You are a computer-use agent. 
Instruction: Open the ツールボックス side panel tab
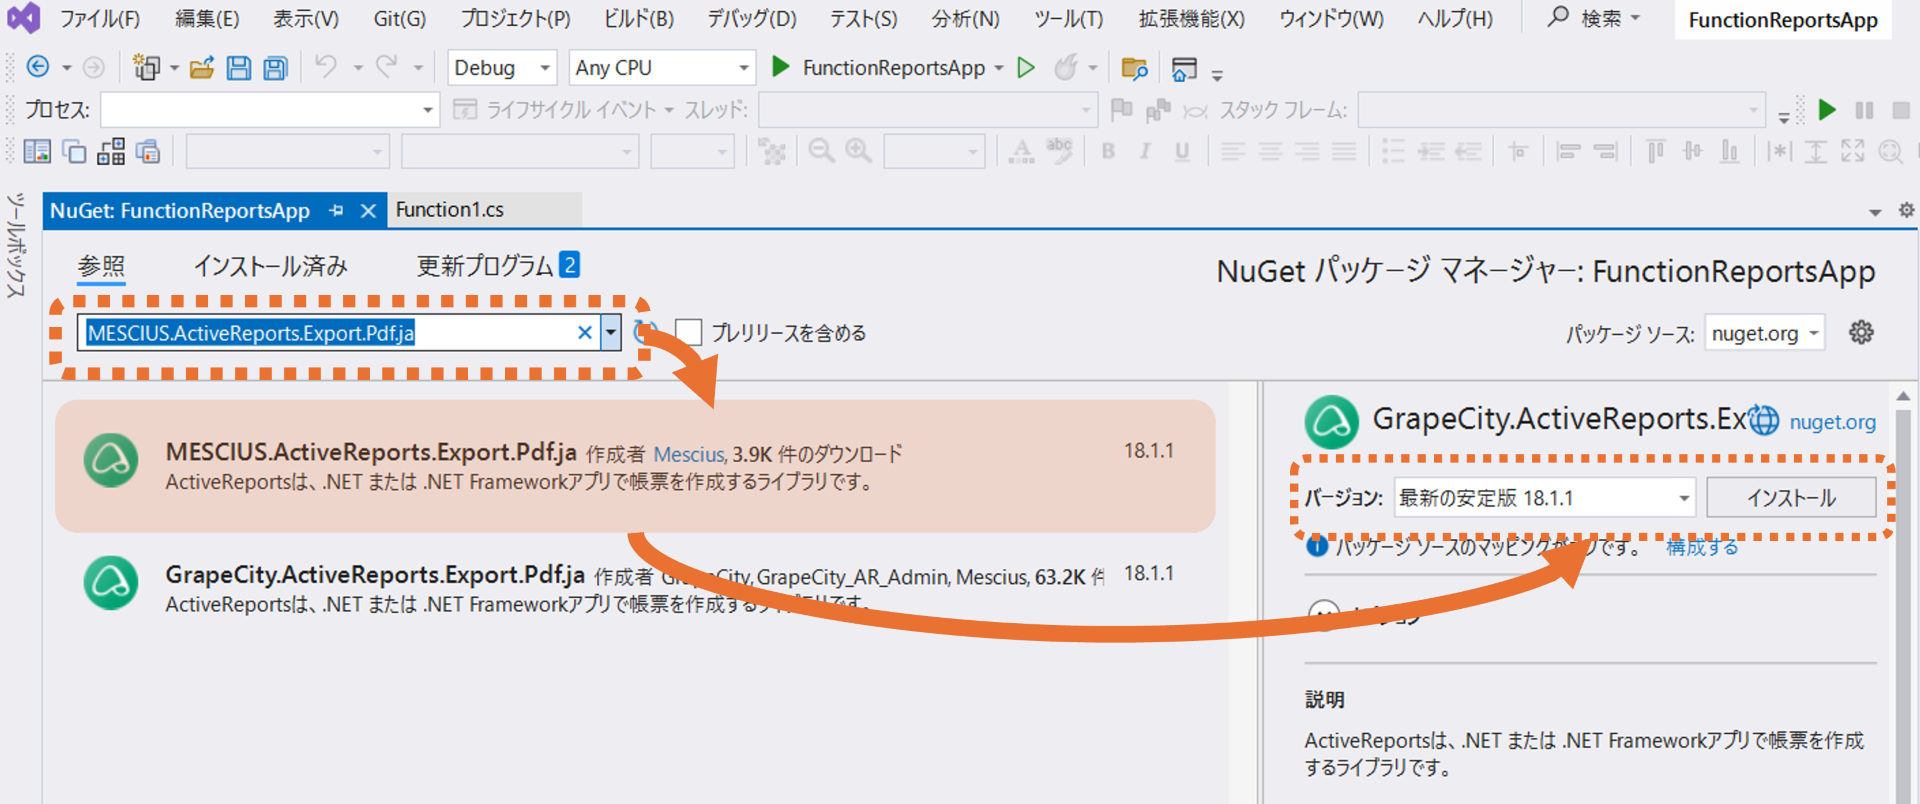pyautogui.click(x=15, y=245)
